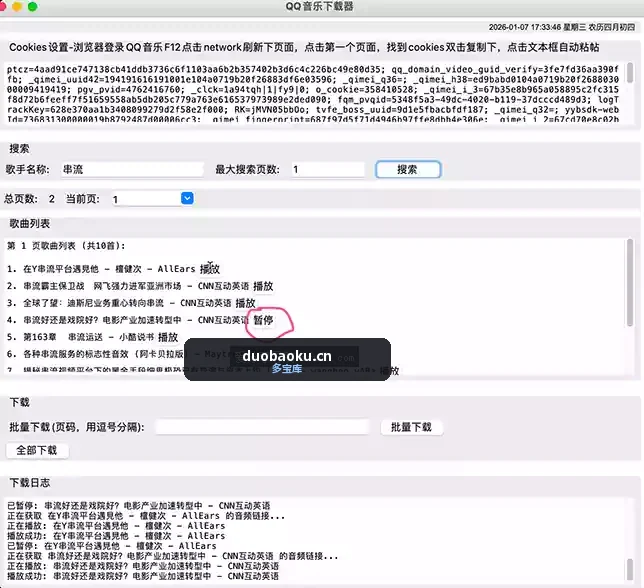
Task: Click the 全部下载 button
Action: click(x=37, y=450)
